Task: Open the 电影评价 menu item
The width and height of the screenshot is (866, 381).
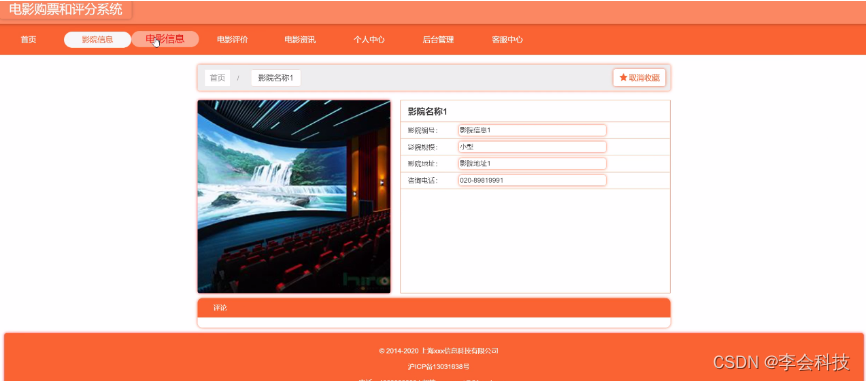Action: pyautogui.click(x=233, y=40)
